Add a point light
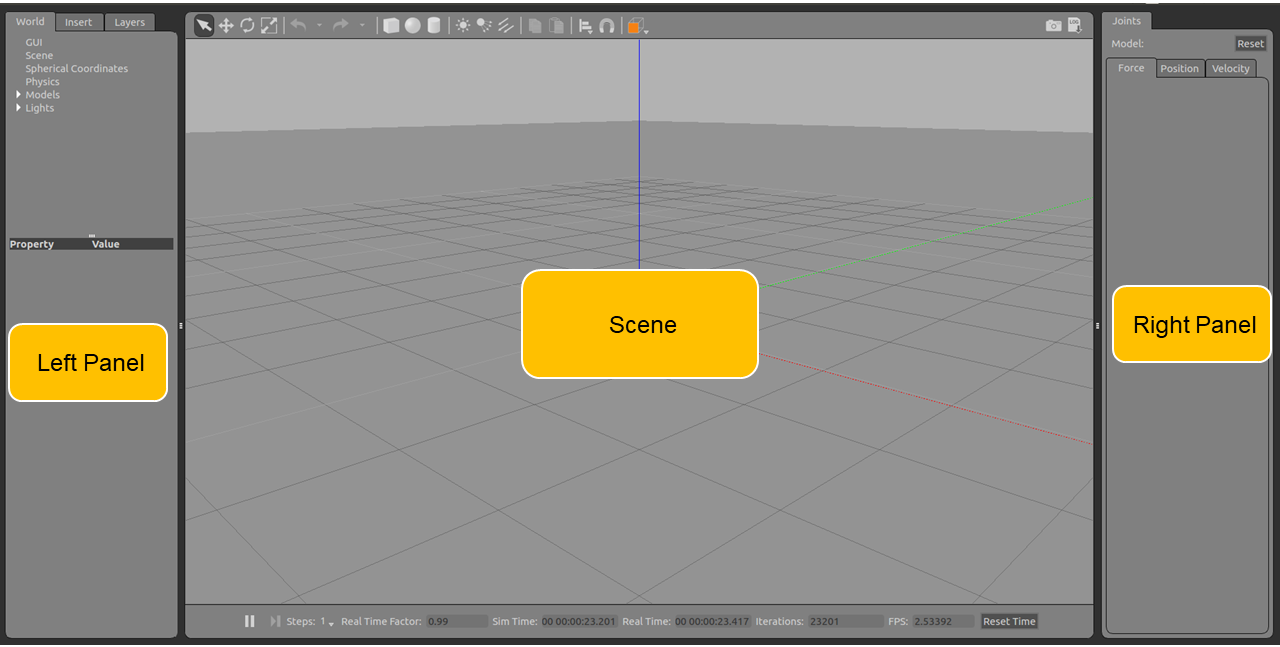 click(x=463, y=26)
